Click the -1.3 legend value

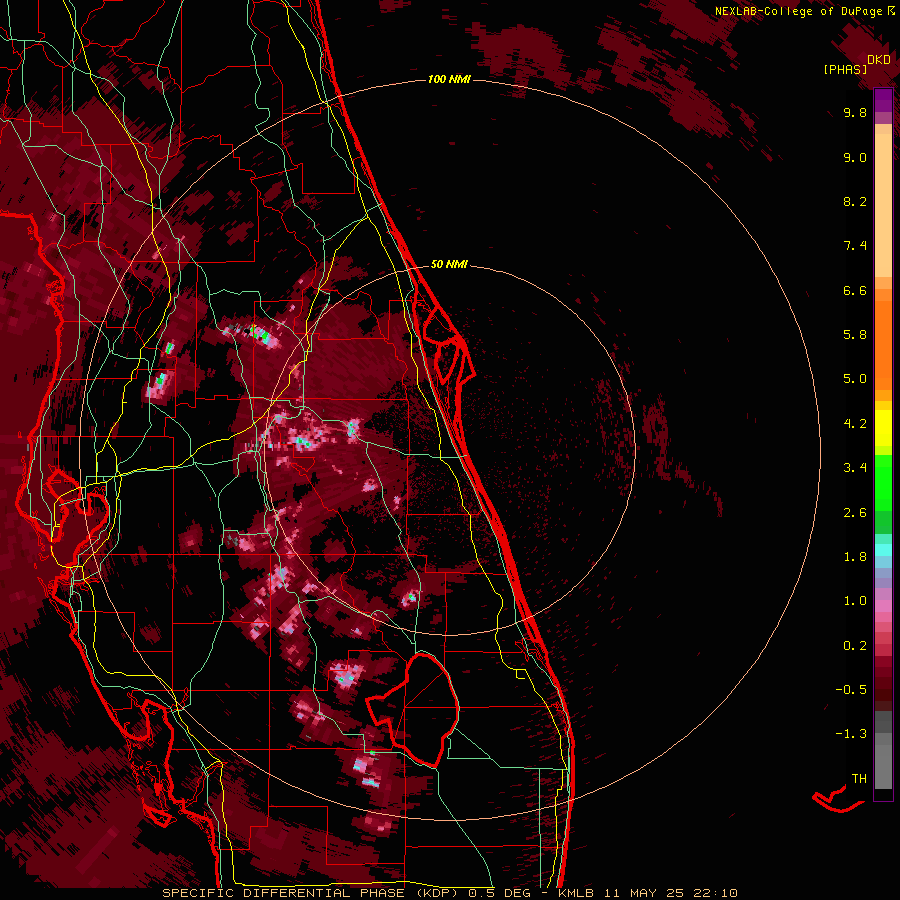(x=851, y=734)
